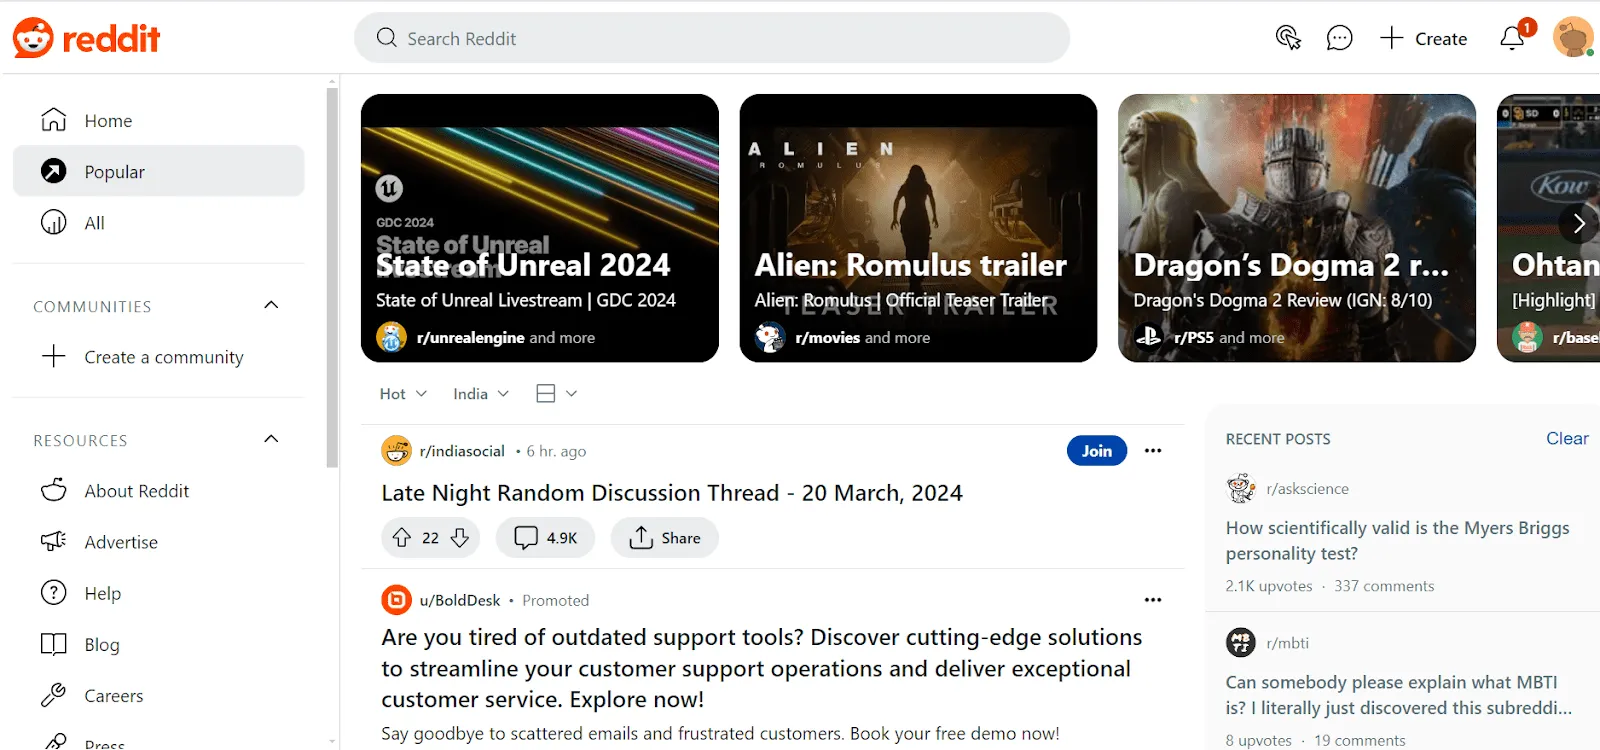This screenshot has height=750, width=1600.
Task: Open 4.9K comments on discussion thread
Action: coord(546,538)
